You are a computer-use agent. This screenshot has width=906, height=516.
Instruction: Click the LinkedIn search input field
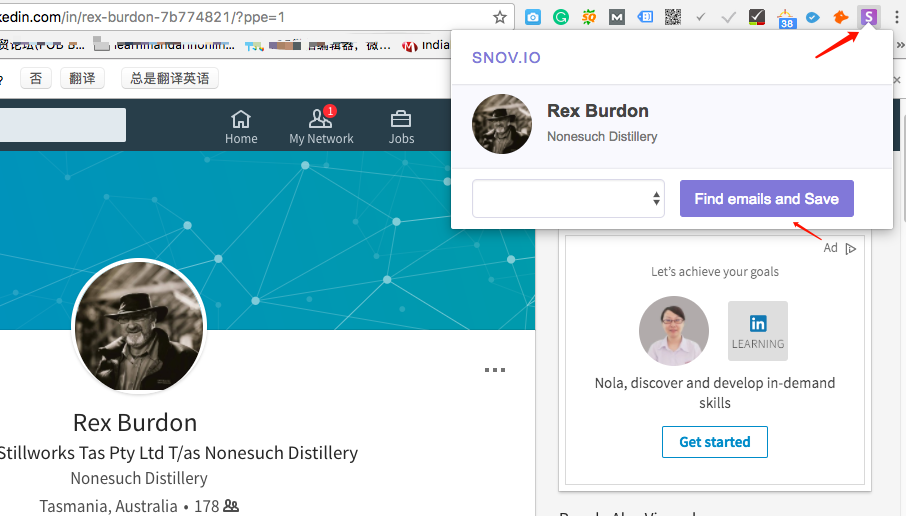[x=62, y=125]
